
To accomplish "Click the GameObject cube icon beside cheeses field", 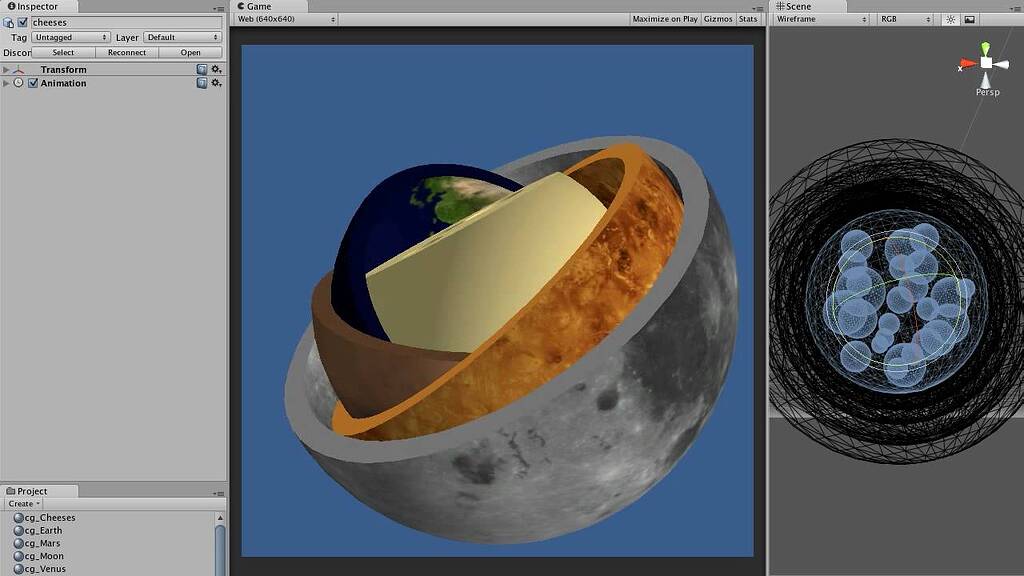I will point(9,21).
